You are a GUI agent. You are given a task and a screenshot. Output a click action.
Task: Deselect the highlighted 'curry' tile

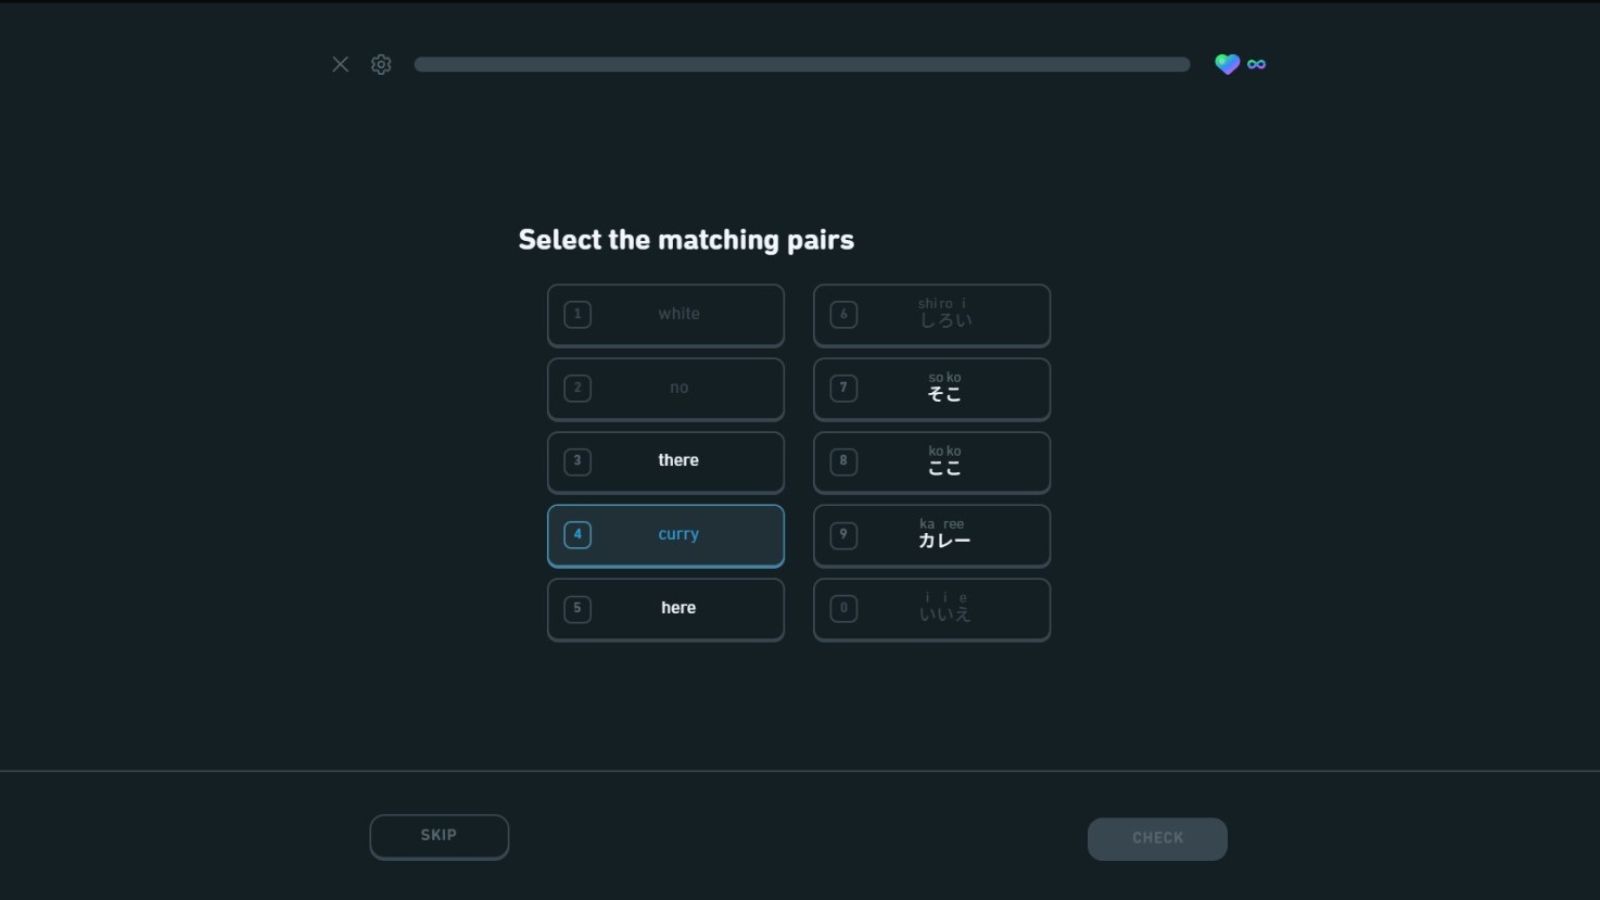(666, 535)
